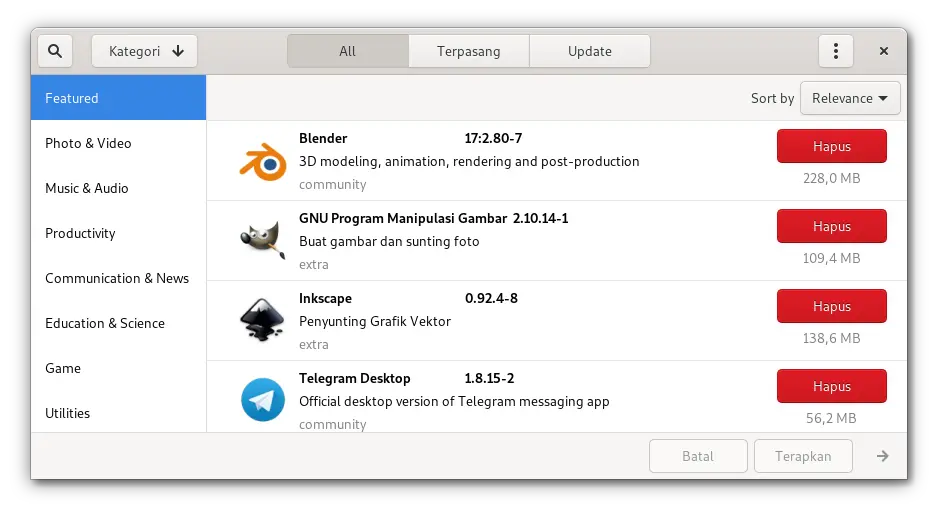Click the Blender app icon
Image resolution: width=942 pixels, height=517 pixels.
click(x=263, y=162)
